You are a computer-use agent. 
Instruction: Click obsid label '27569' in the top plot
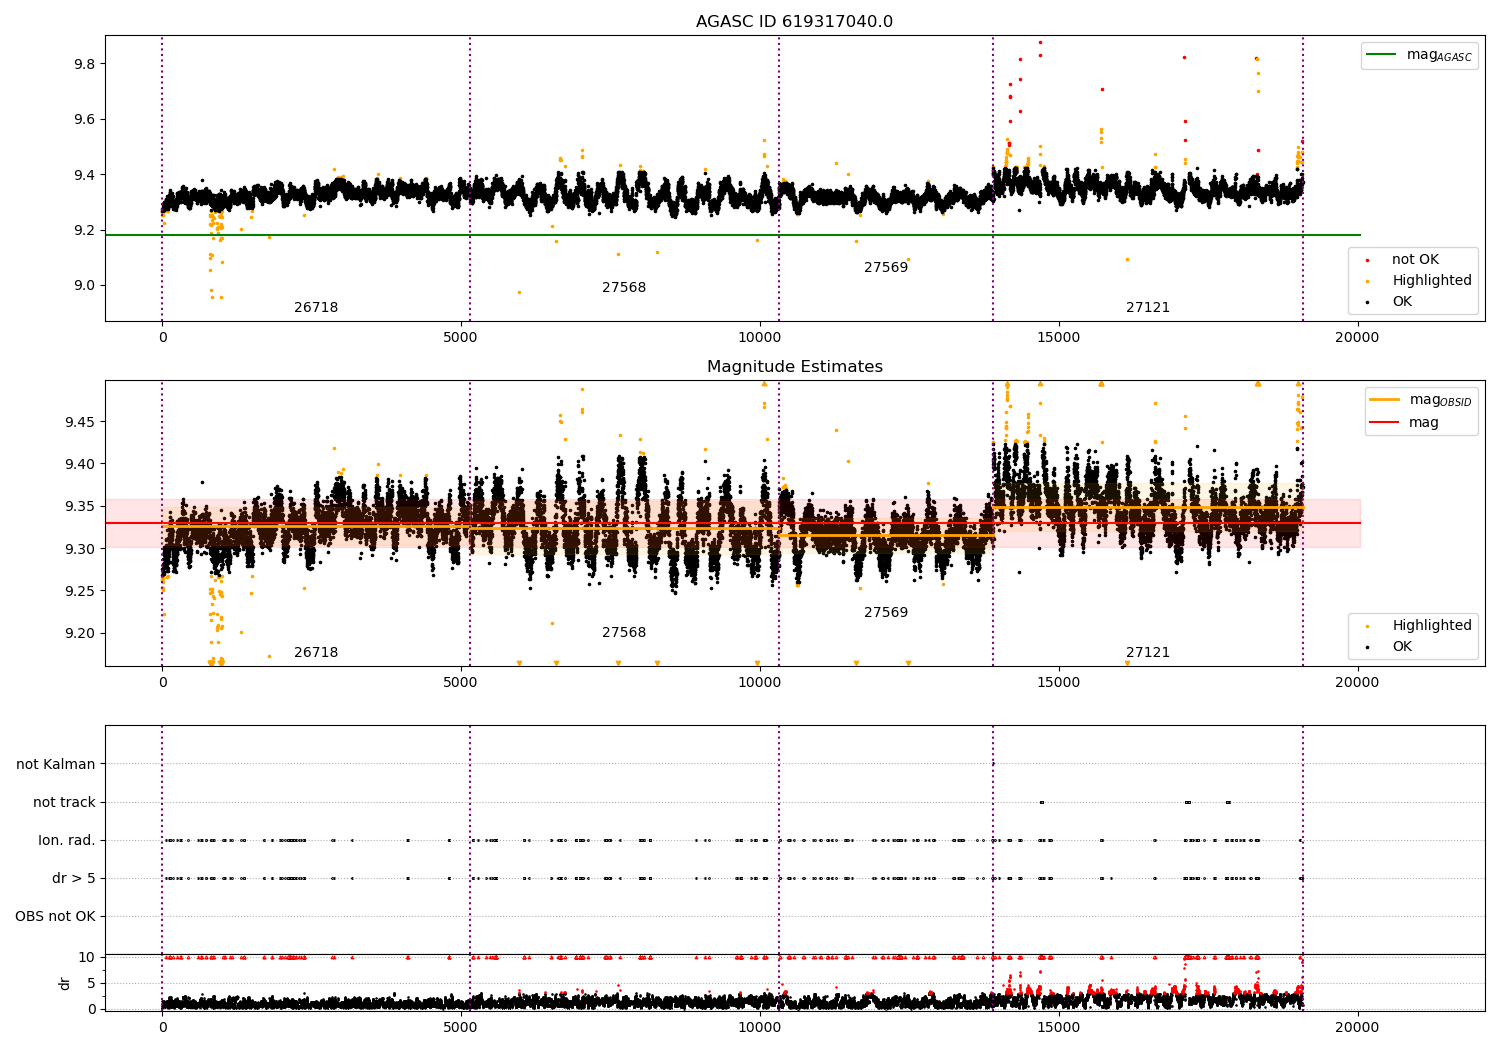(x=886, y=268)
